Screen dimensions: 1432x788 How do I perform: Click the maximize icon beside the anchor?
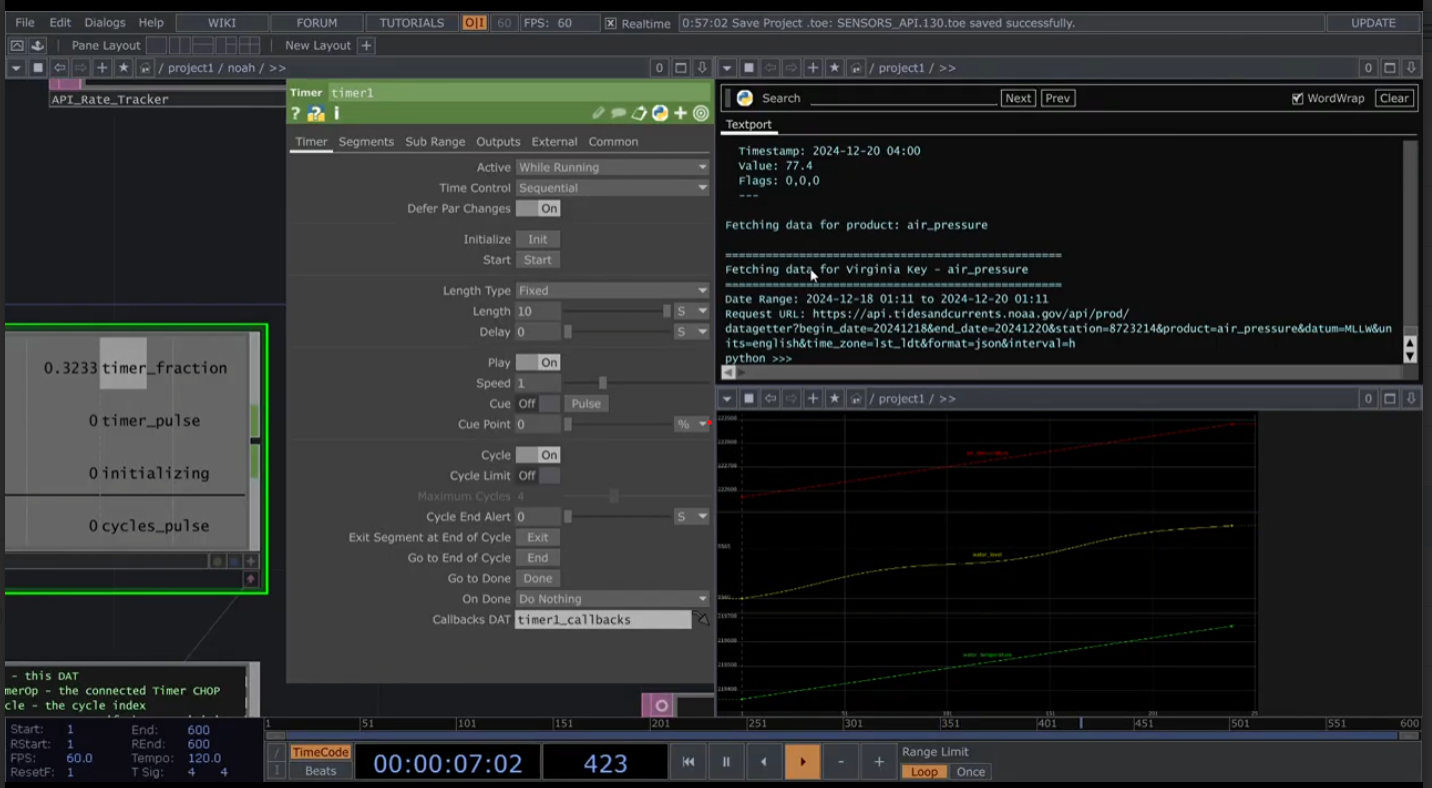click(17, 45)
